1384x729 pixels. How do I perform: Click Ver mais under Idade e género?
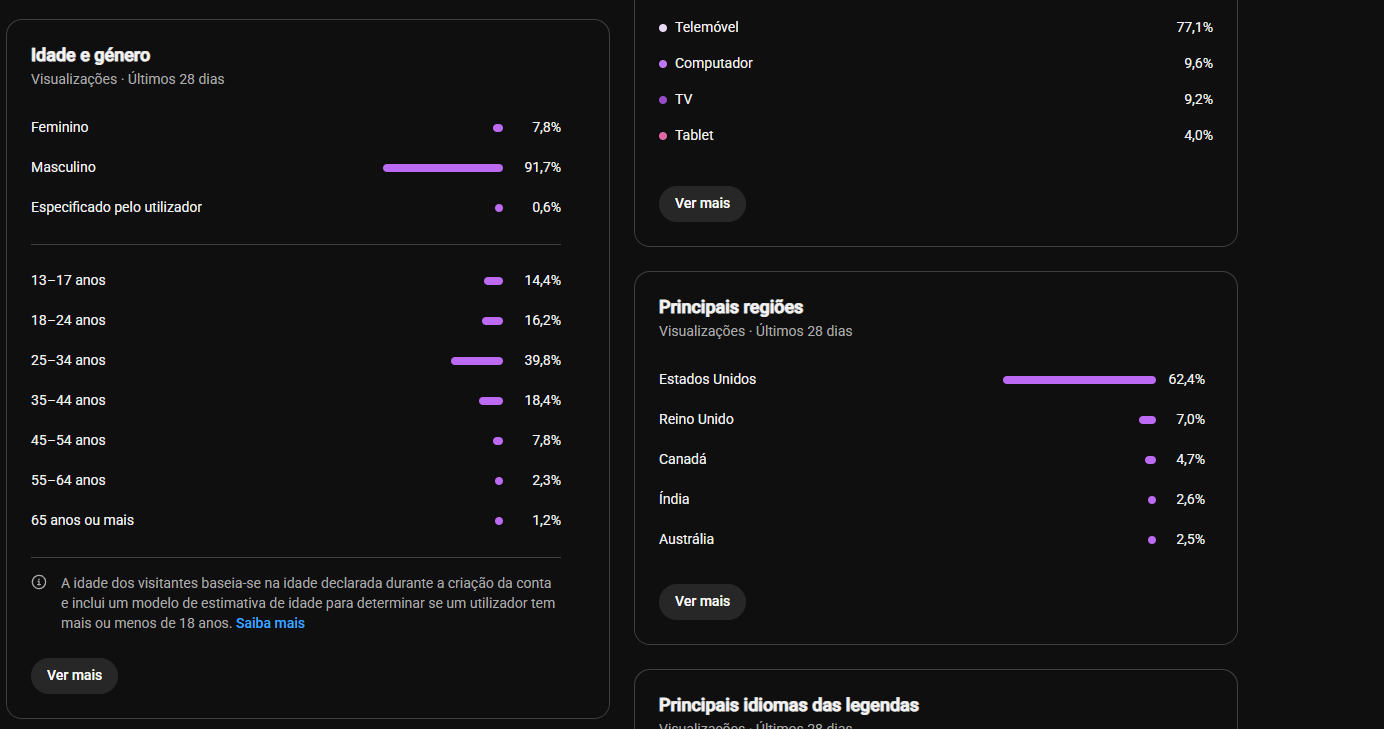pyautogui.click(x=74, y=675)
